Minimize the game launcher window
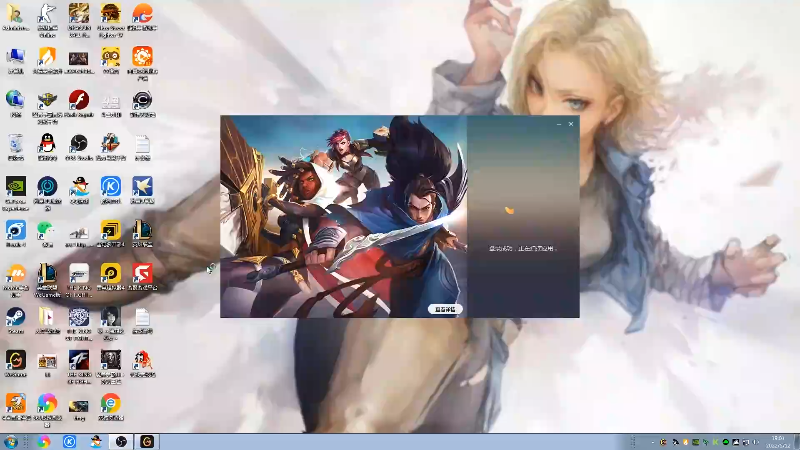800x450 pixels. pos(559,124)
